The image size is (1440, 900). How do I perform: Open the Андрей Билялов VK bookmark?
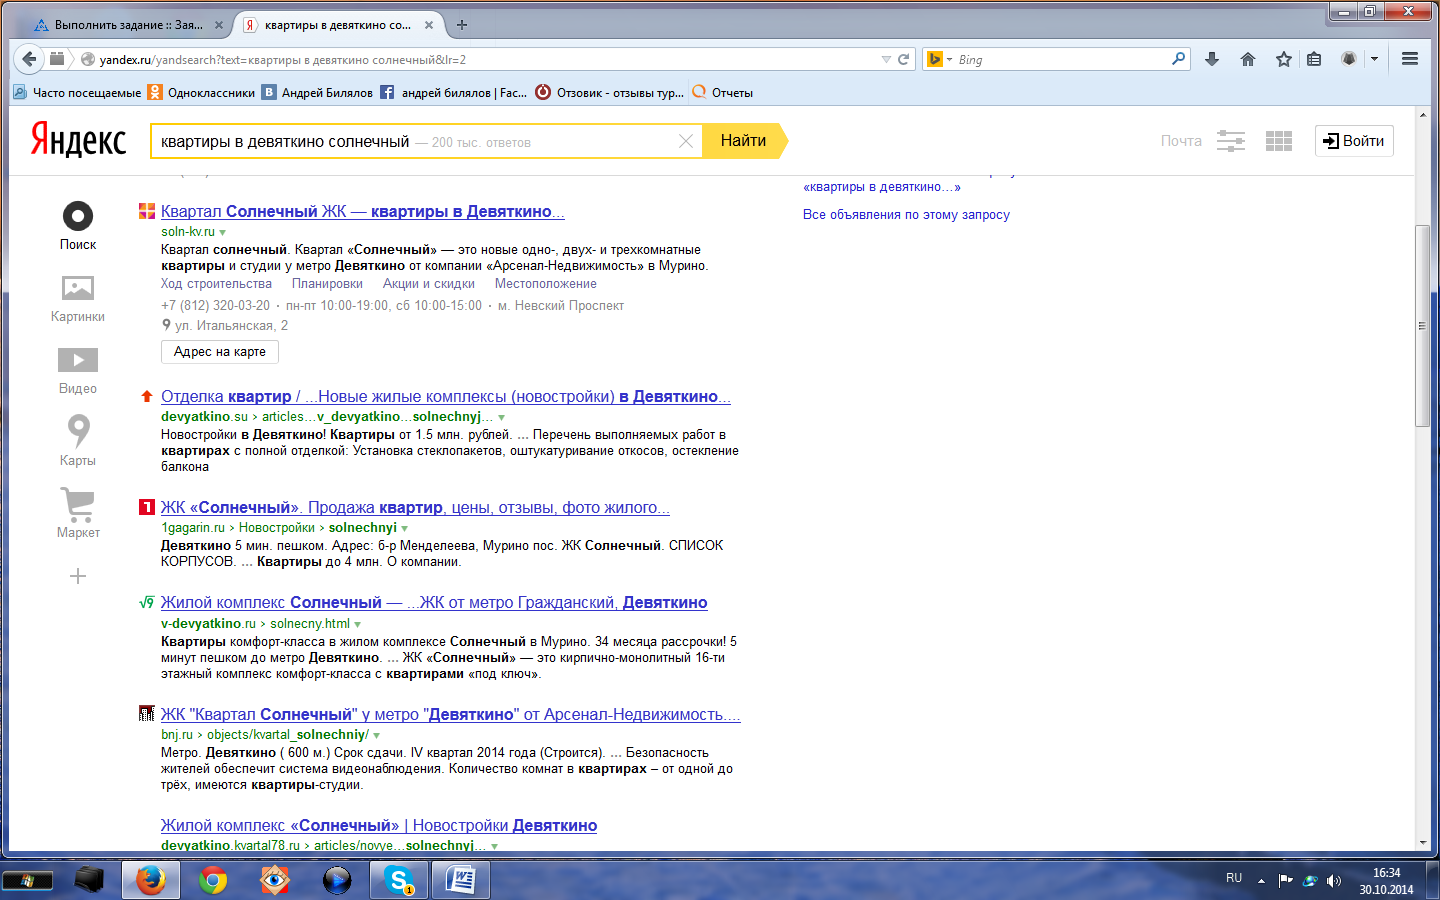317,92
